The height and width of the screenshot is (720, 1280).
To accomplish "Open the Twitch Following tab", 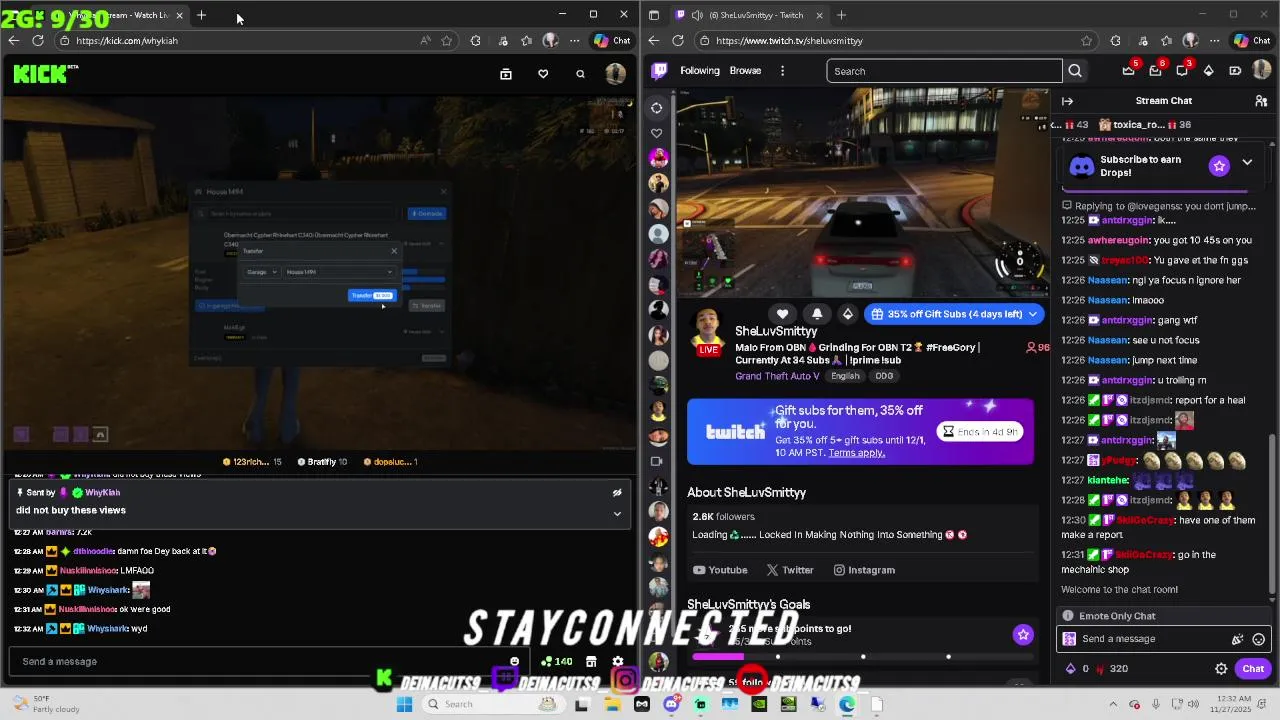I will [700, 71].
